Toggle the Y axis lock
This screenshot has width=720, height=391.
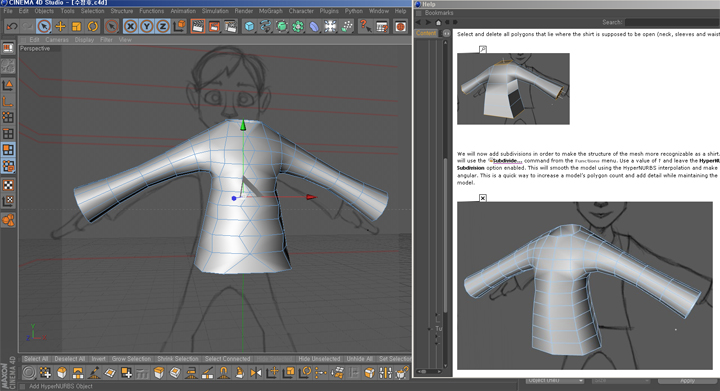click(146, 26)
